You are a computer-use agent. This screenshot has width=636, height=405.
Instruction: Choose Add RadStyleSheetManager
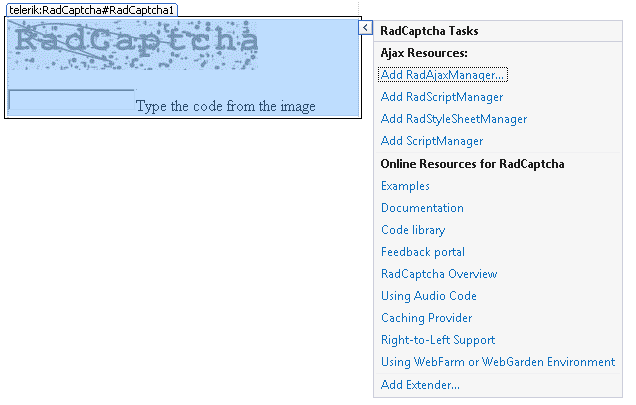[x=453, y=119]
